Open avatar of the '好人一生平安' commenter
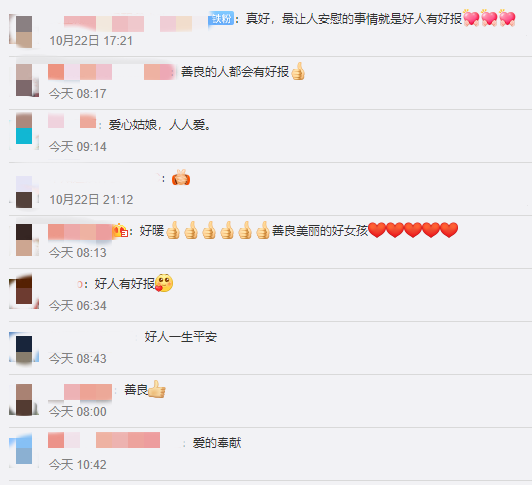532x485 pixels. pyautogui.click(x=24, y=348)
